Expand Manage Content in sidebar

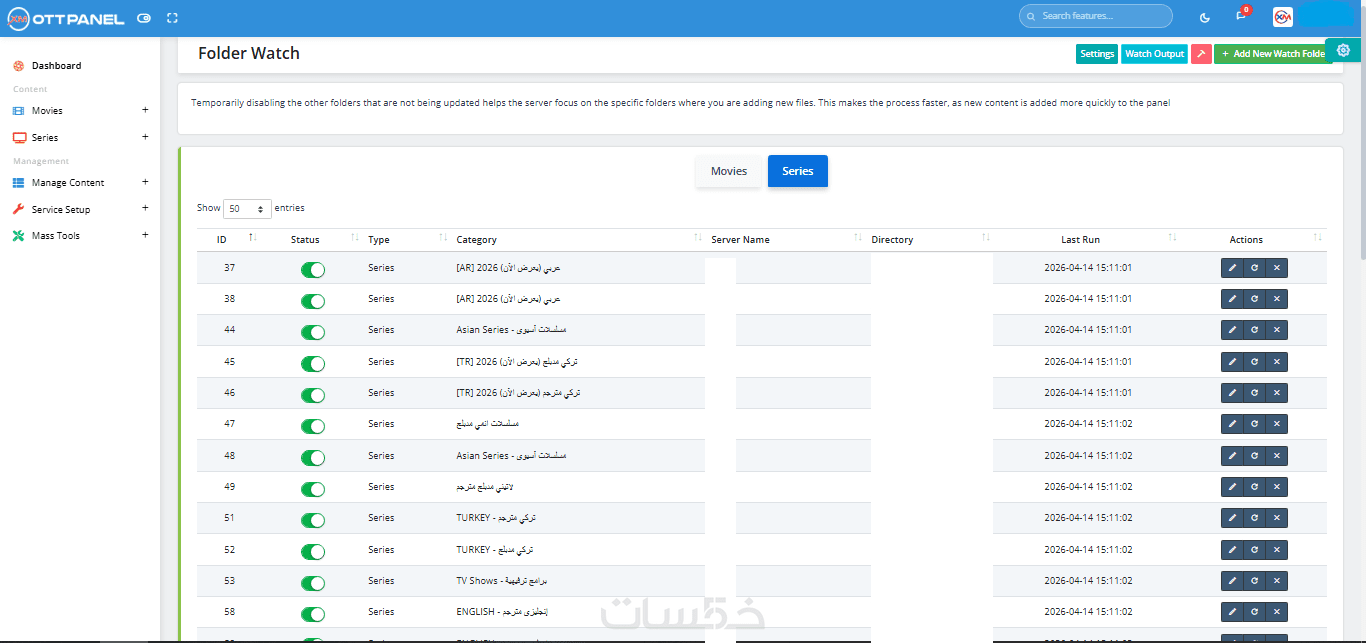click(x=80, y=183)
